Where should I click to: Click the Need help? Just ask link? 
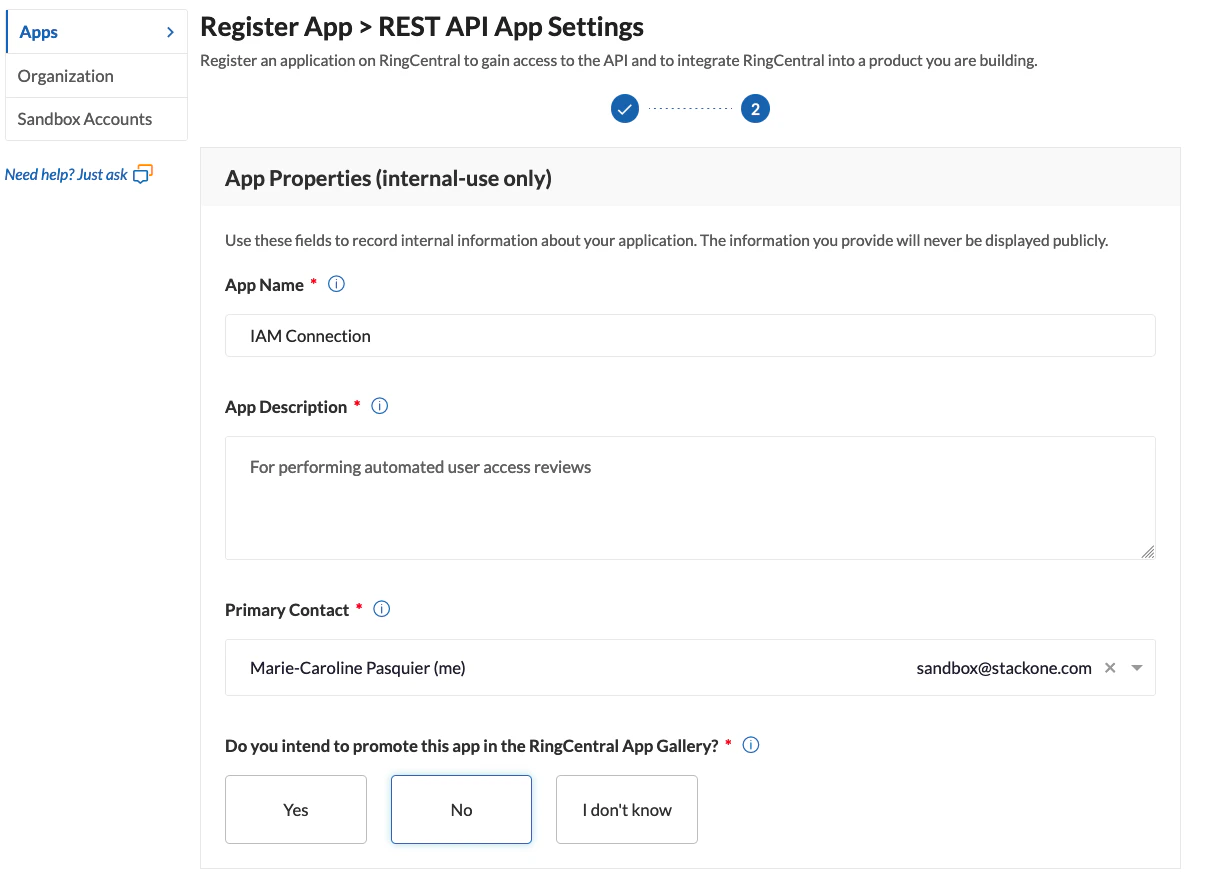click(x=65, y=173)
